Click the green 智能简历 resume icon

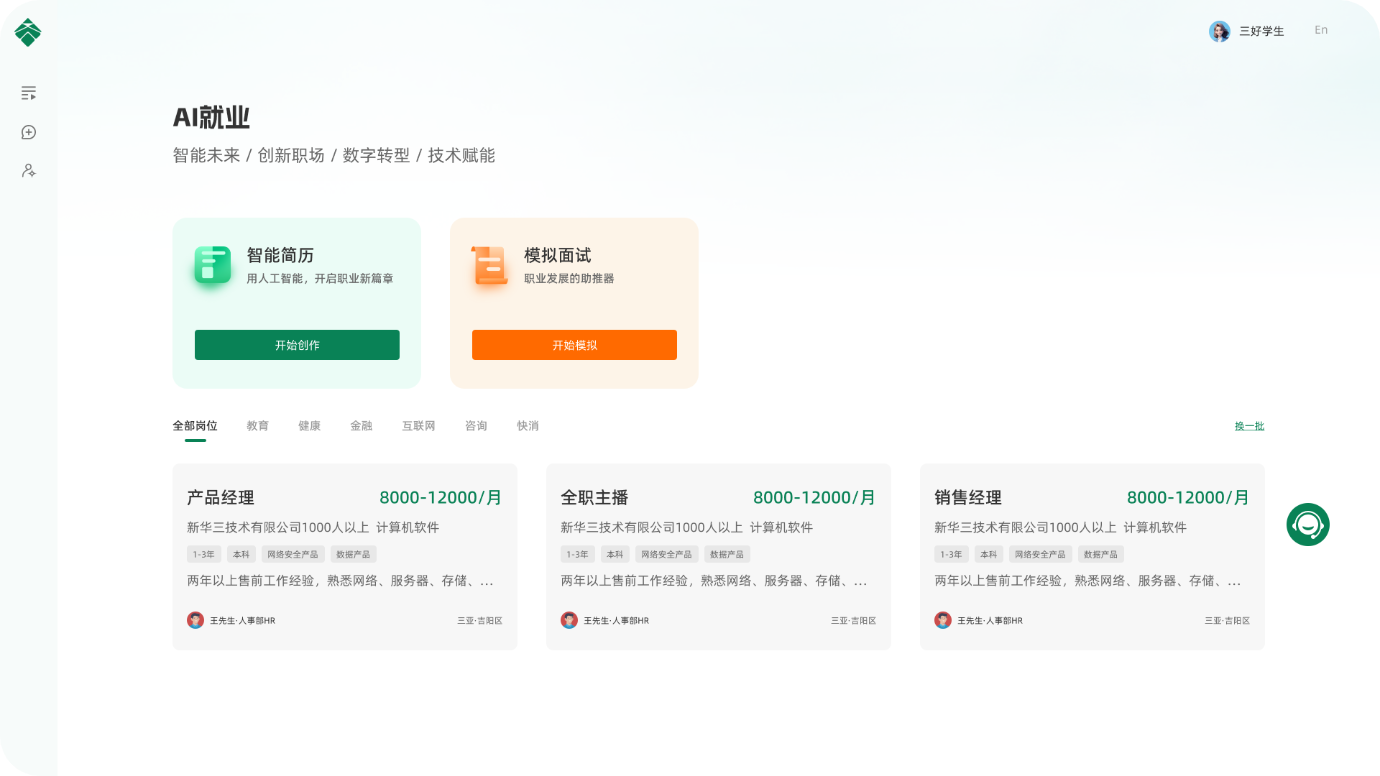click(x=212, y=265)
